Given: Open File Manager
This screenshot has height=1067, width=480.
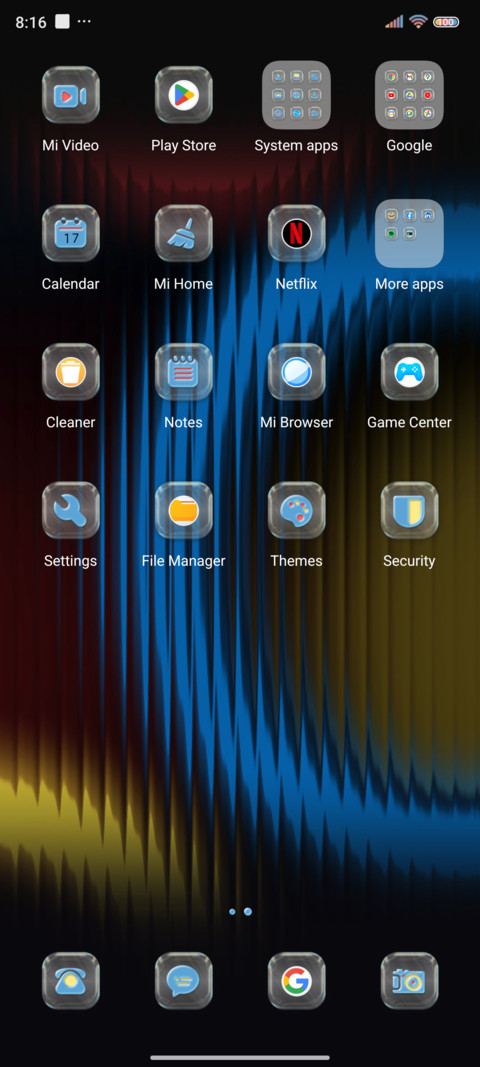Looking at the screenshot, I should [x=183, y=510].
